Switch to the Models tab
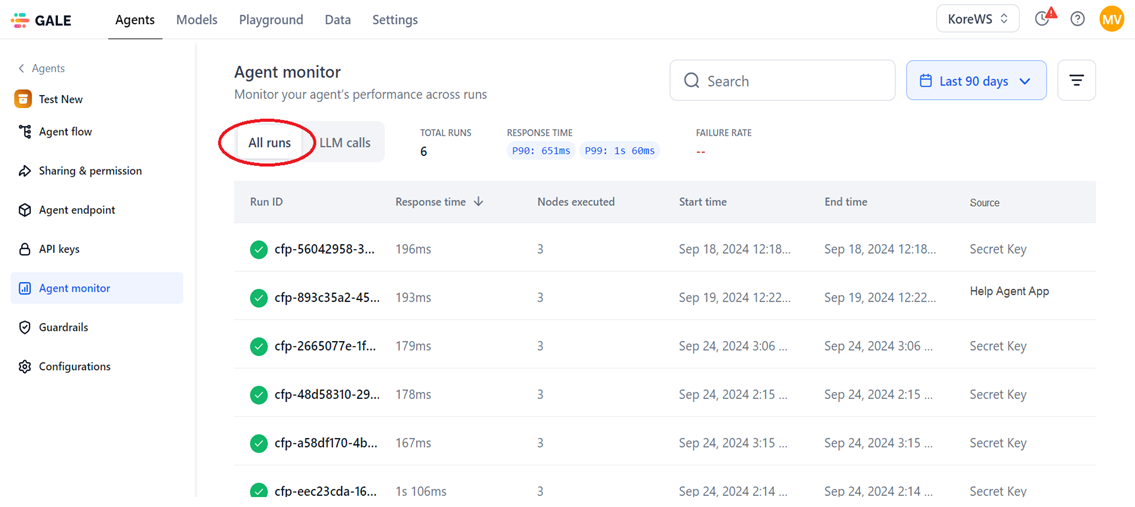Screen dimensions: 1135x507 (197, 20)
